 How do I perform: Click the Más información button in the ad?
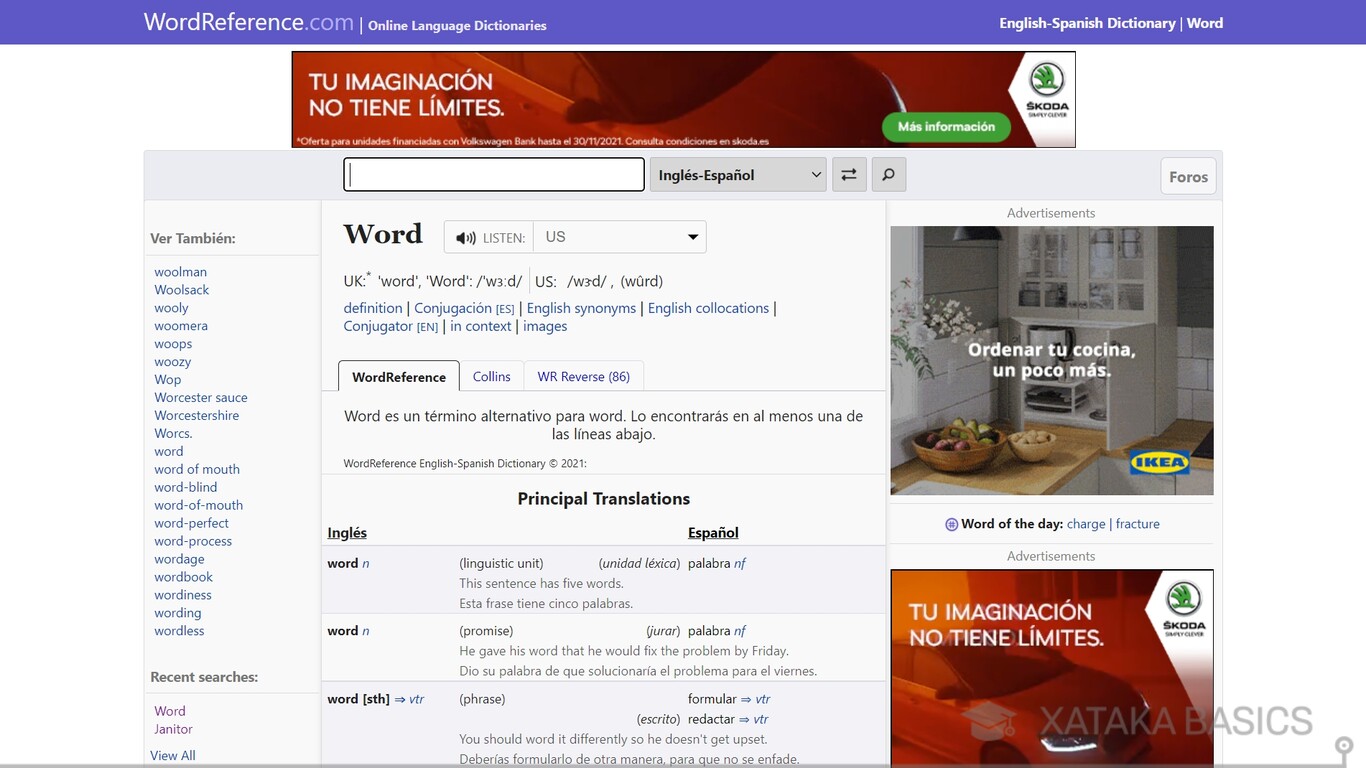click(x=945, y=127)
